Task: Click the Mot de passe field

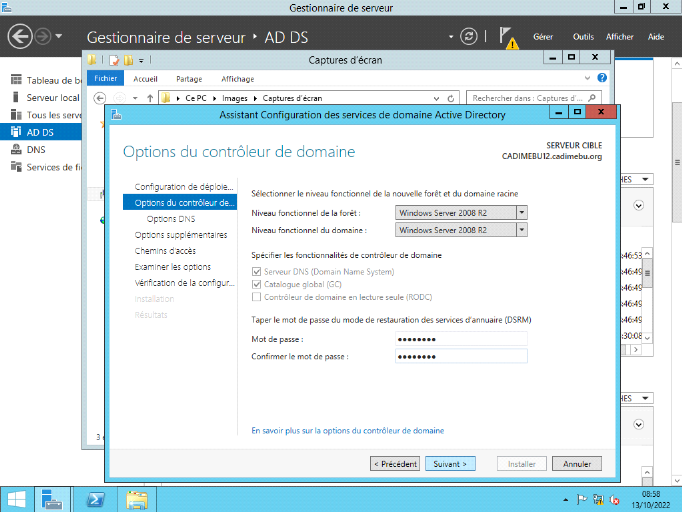Action: pyautogui.click(x=461, y=339)
